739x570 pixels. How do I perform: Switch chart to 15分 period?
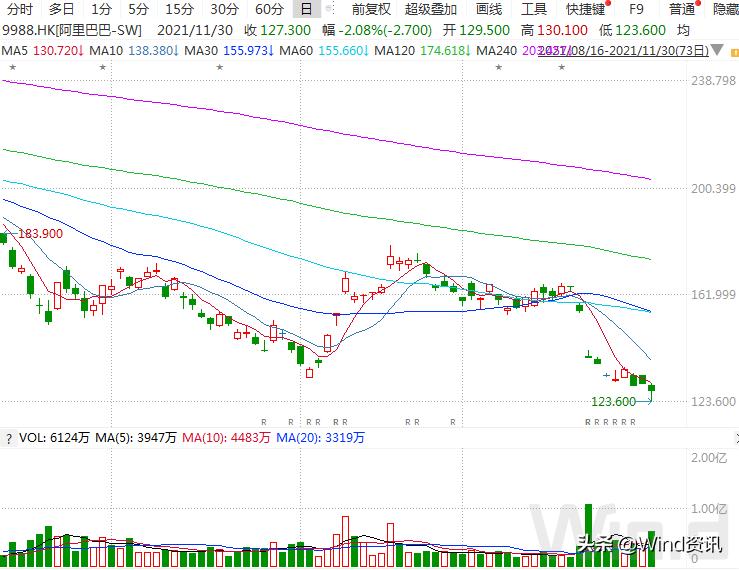coord(180,9)
